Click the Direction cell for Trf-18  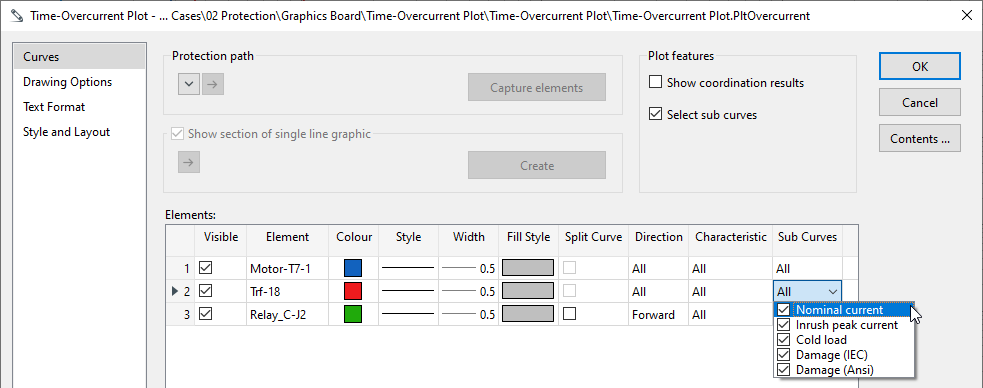(658, 291)
